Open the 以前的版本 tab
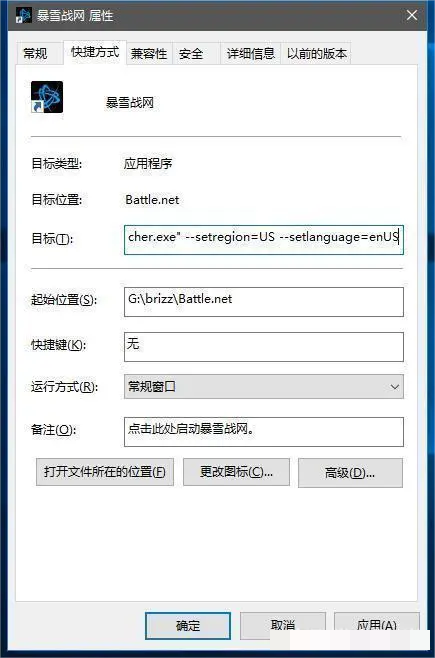Screen dimensions: 435x658 316,54
